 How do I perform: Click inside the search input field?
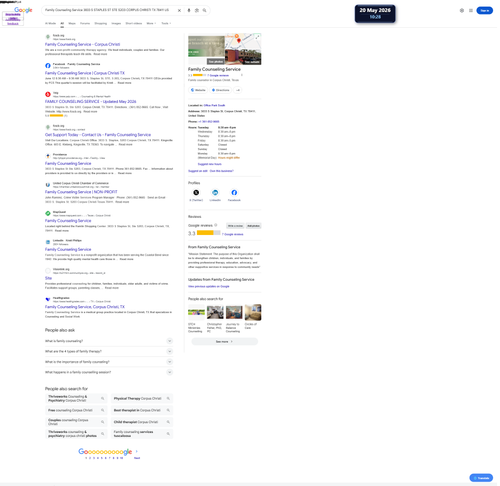(108, 10)
